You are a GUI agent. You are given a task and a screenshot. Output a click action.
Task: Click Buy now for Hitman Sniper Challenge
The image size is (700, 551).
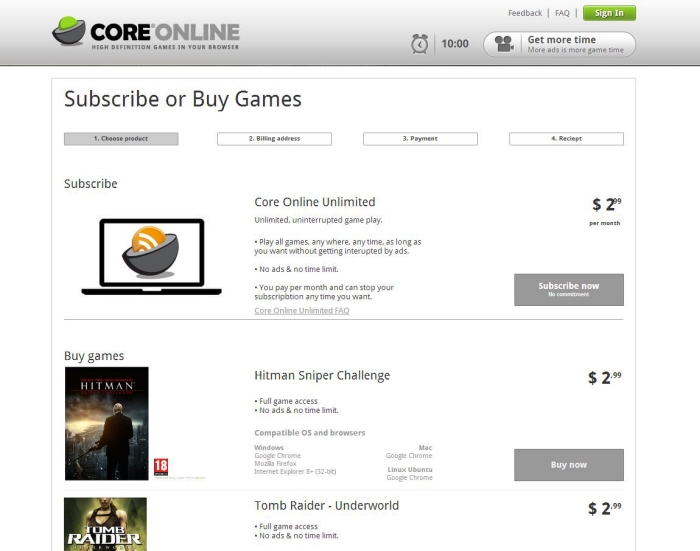point(569,465)
